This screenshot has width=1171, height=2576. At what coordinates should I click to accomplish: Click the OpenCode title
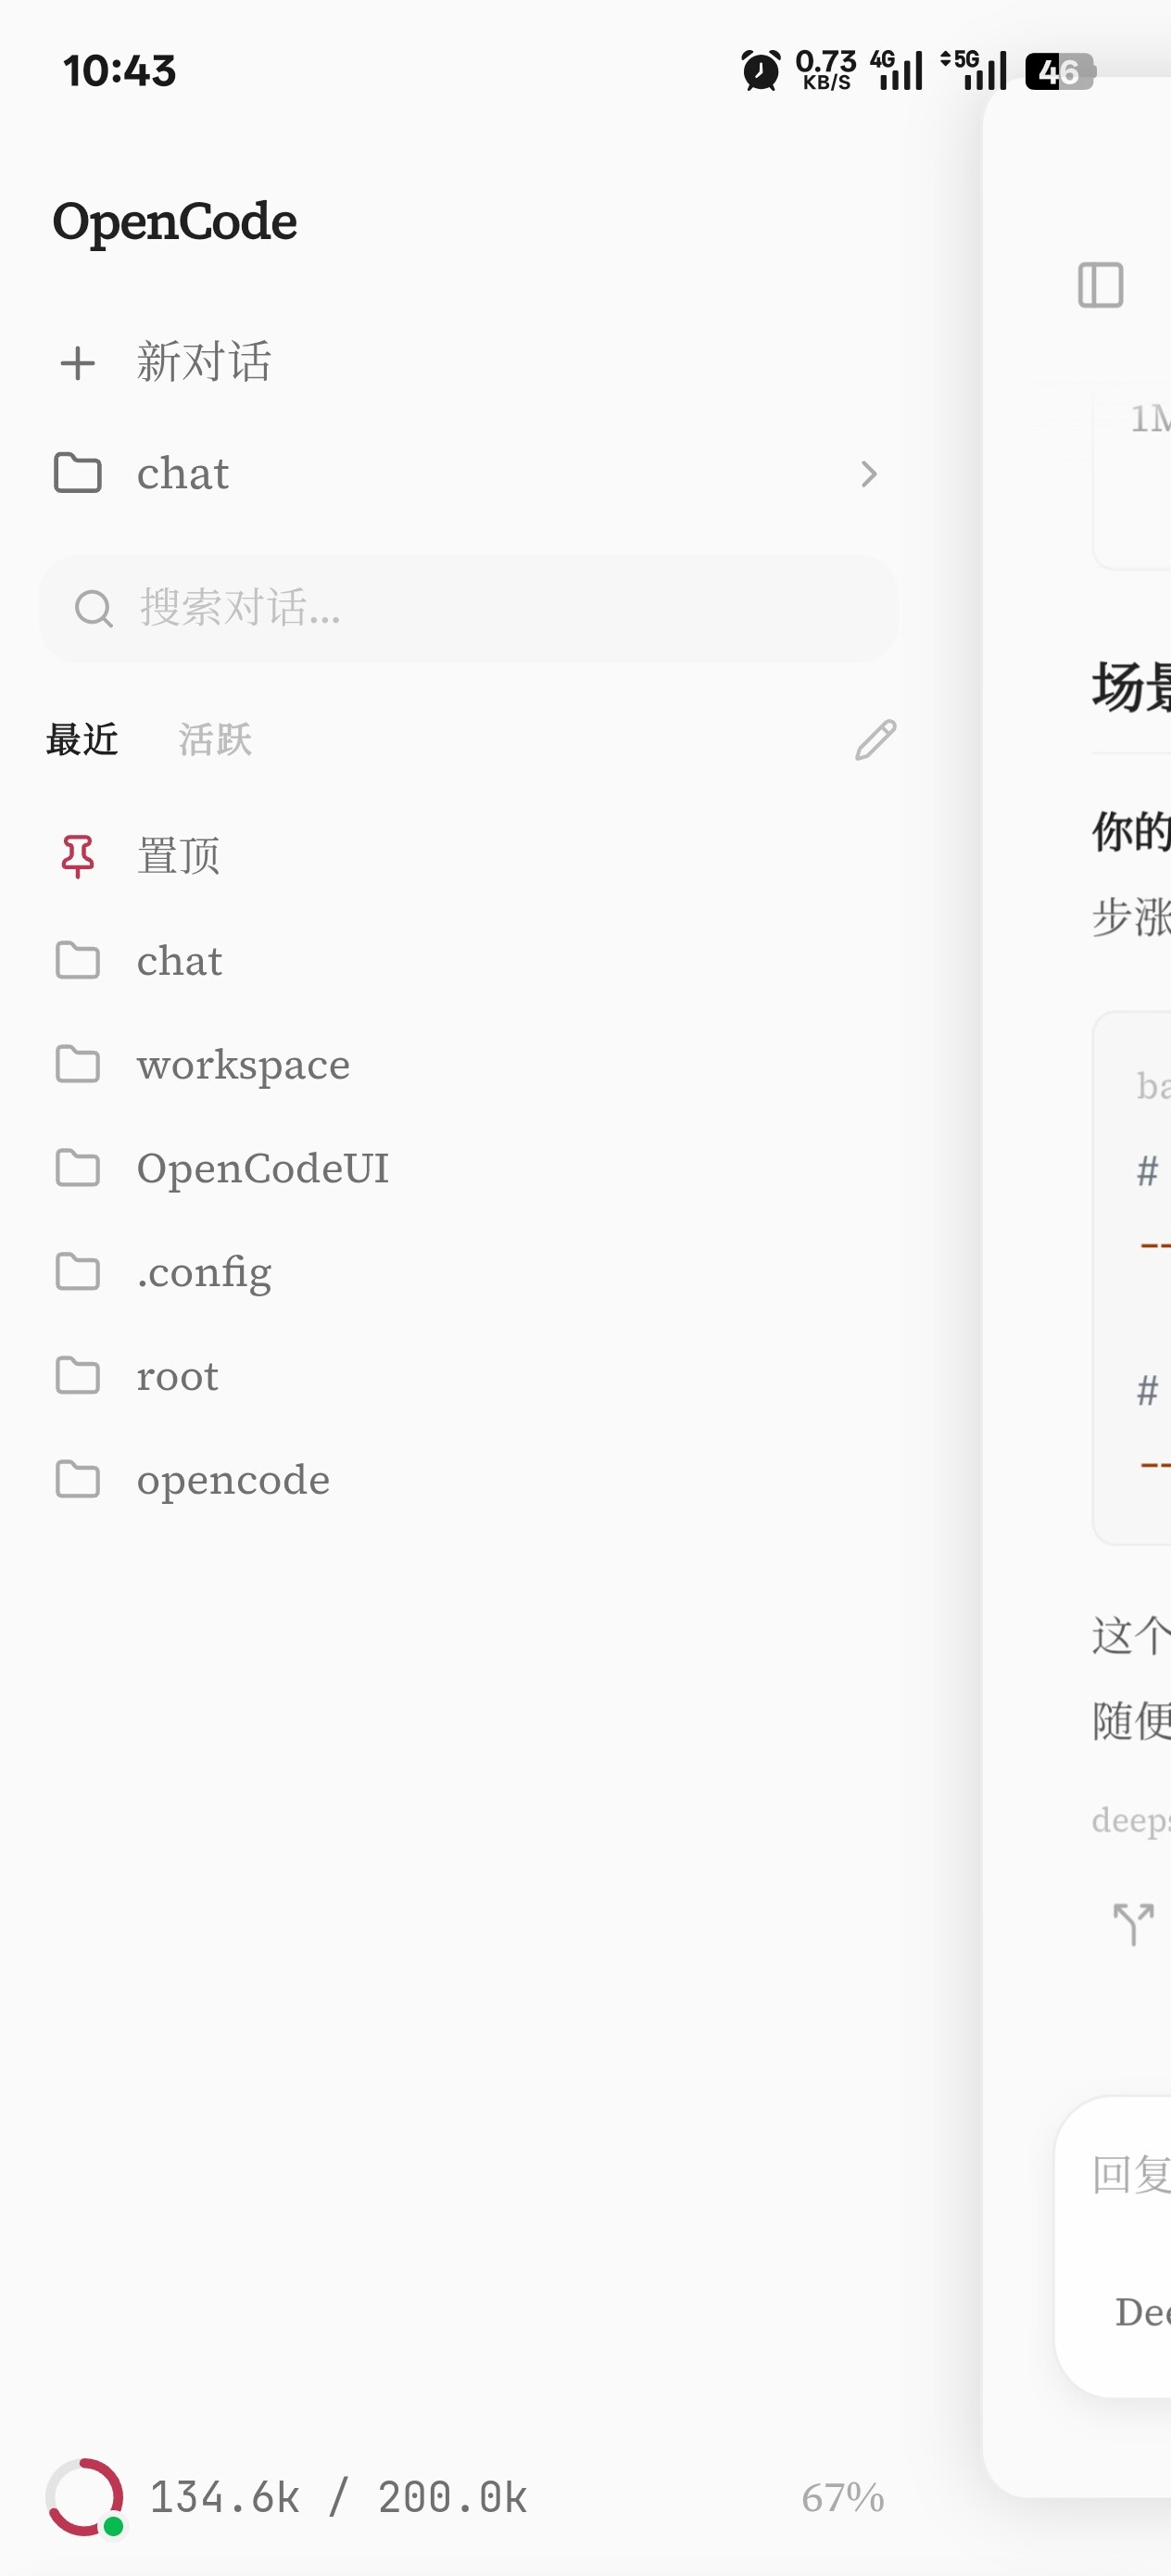[x=174, y=221]
